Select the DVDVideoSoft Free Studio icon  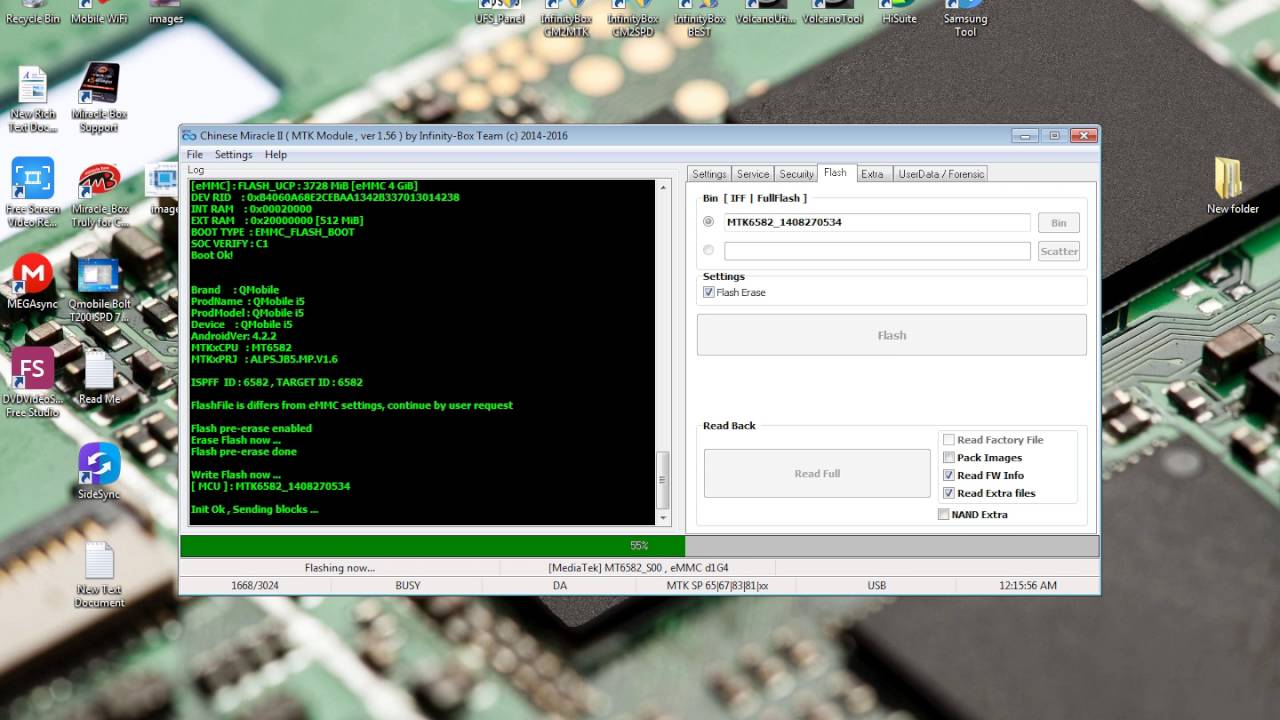33,382
